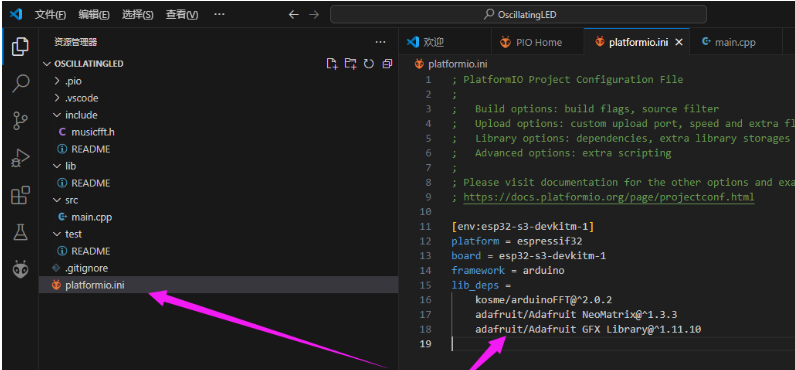This screenshot has height=370, width=795.
Task: Open the Source Control view
Action: [20, 121]
